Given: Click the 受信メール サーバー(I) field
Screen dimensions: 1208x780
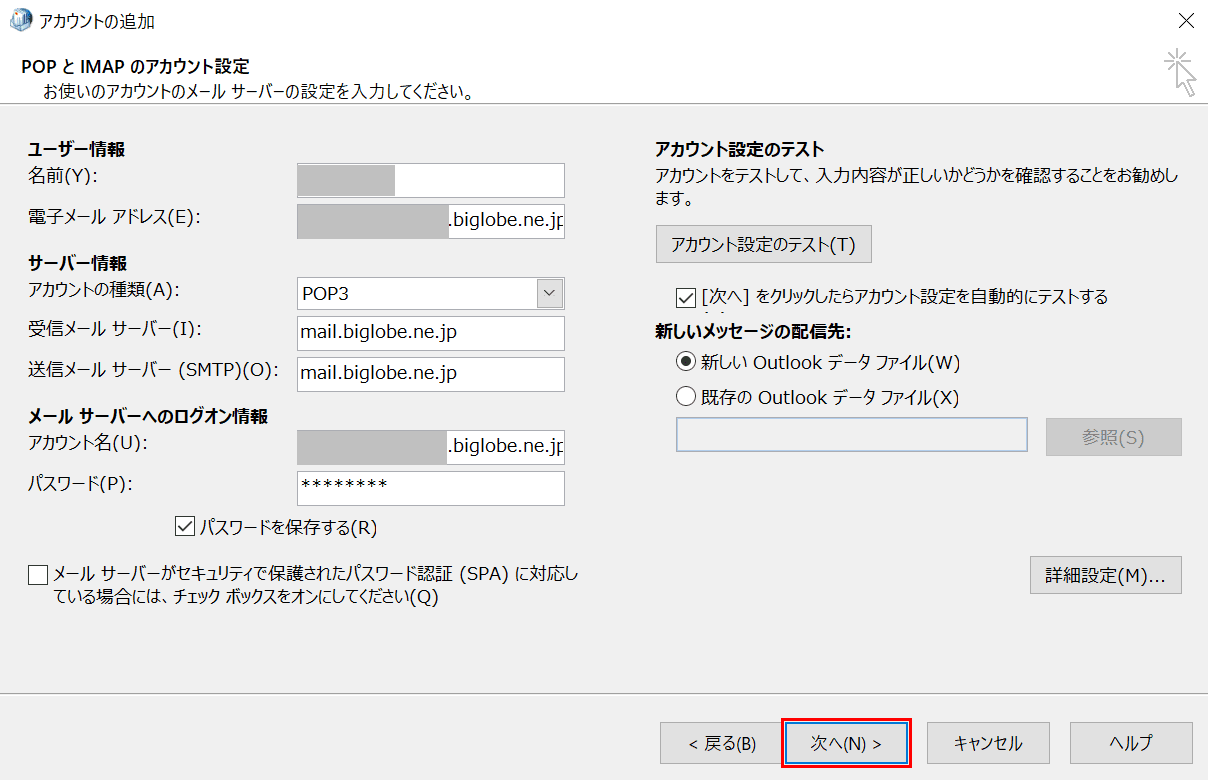Looking at the screenshot, I should tap(431, 333).
